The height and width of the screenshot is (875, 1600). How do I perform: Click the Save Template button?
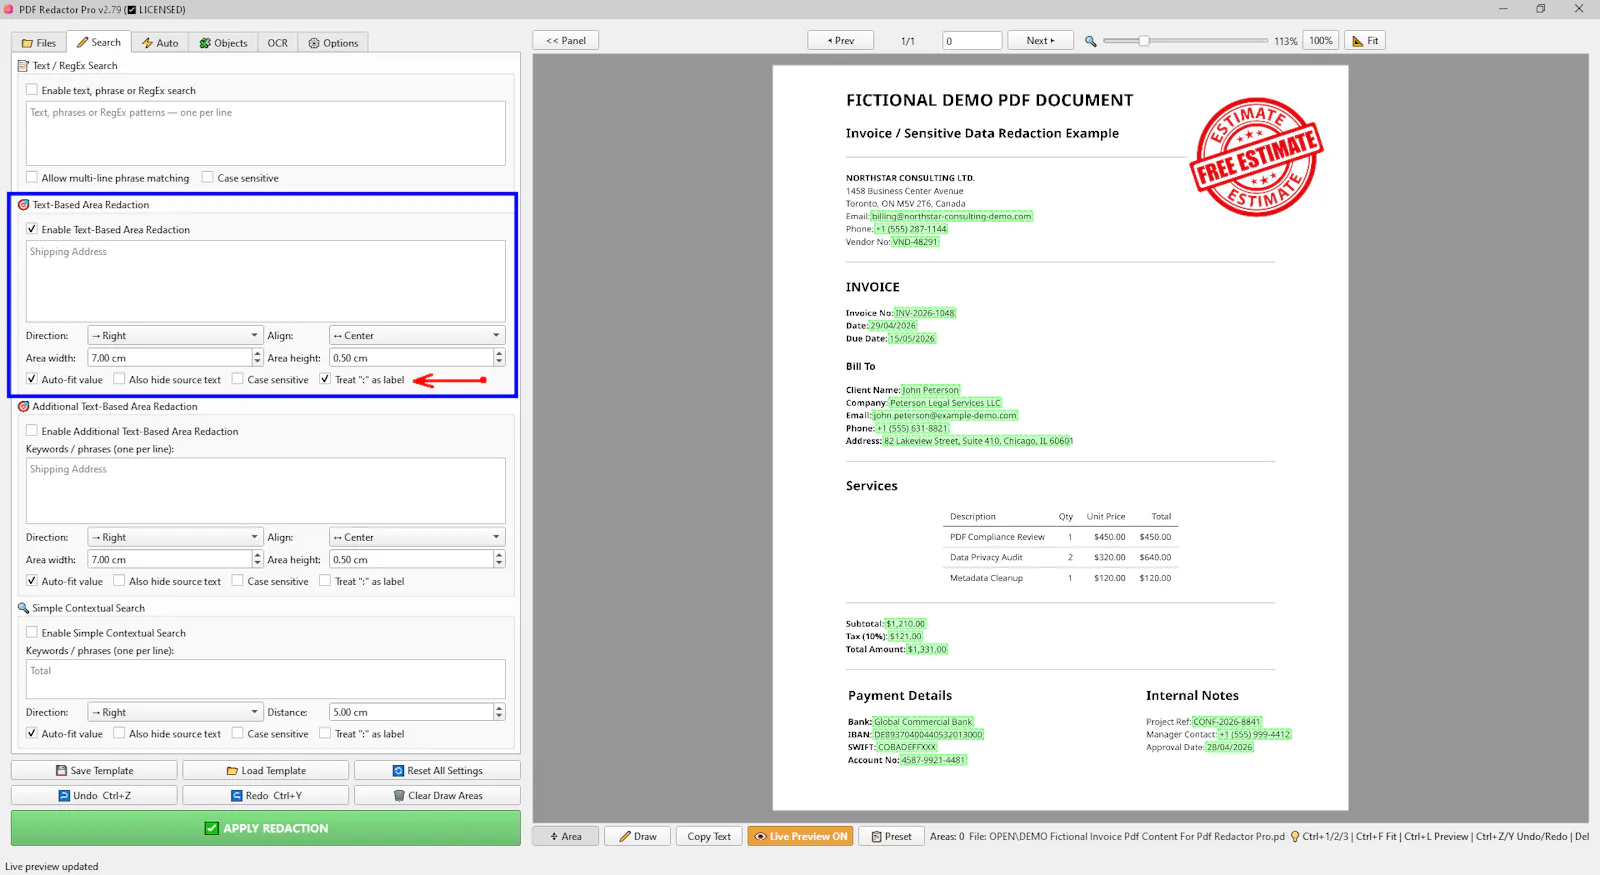point(94,770)
